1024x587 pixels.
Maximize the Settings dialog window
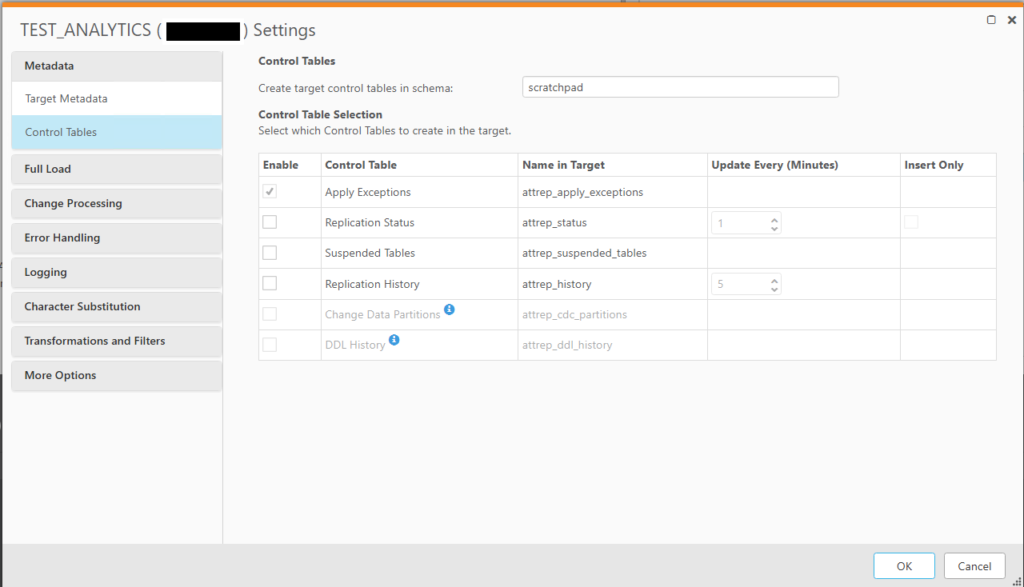991,20
